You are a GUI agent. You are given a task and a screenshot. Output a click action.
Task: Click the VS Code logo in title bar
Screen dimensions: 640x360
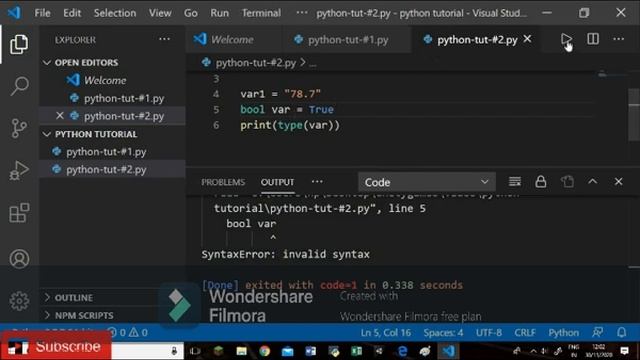tap(14, 13)
